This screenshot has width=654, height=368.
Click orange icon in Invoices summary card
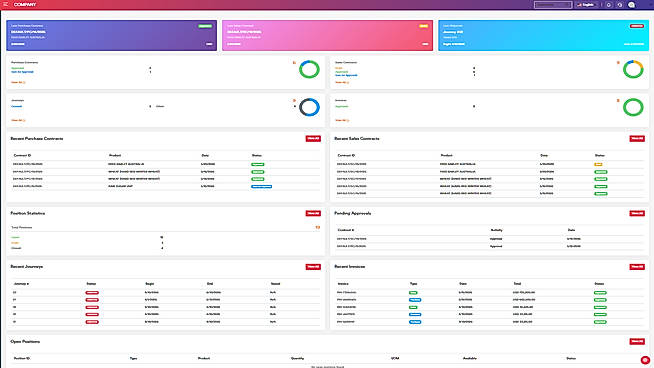(x=618, y=101)
